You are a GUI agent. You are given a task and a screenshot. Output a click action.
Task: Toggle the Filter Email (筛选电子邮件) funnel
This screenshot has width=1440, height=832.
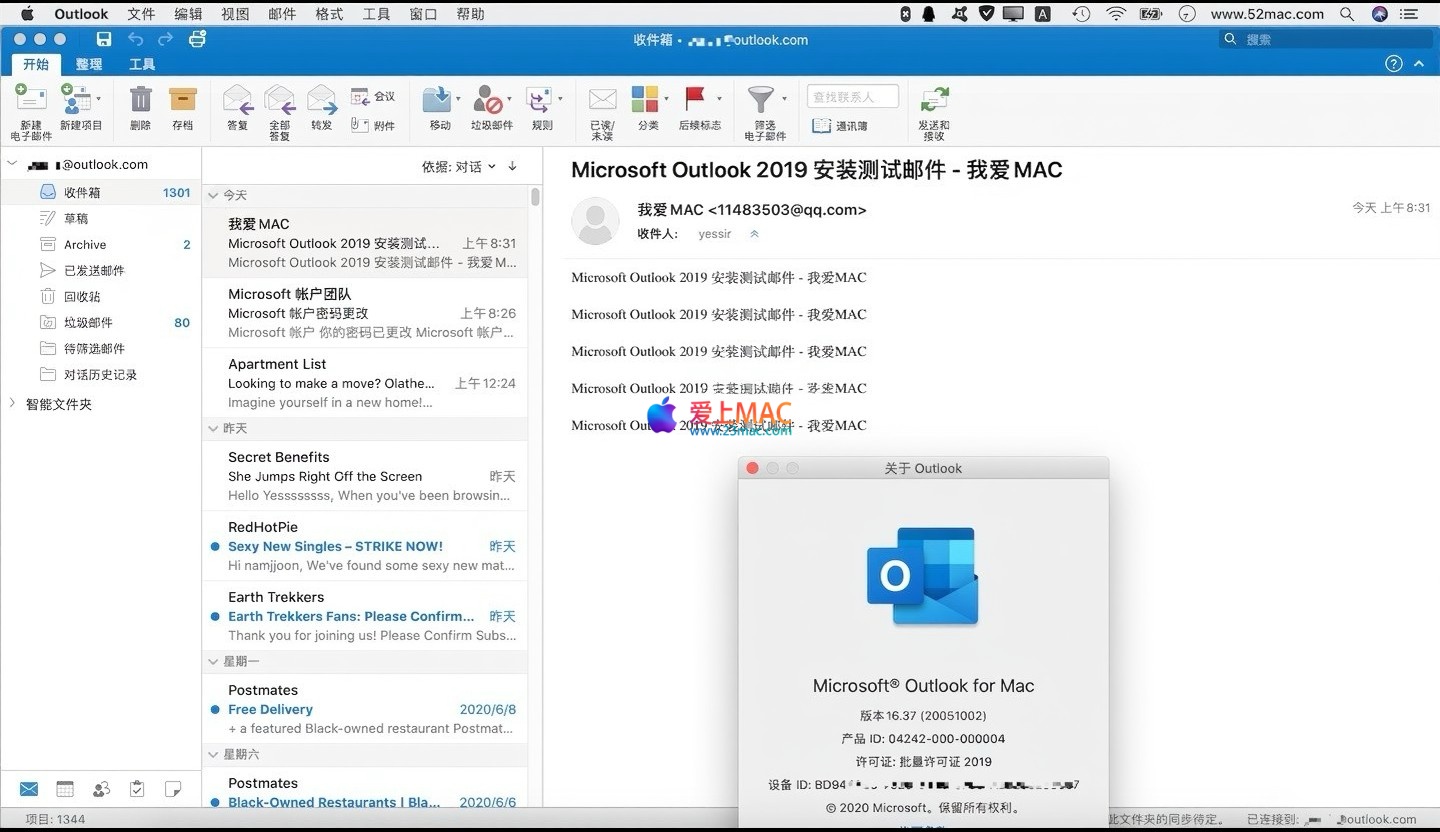coord(761,101)
